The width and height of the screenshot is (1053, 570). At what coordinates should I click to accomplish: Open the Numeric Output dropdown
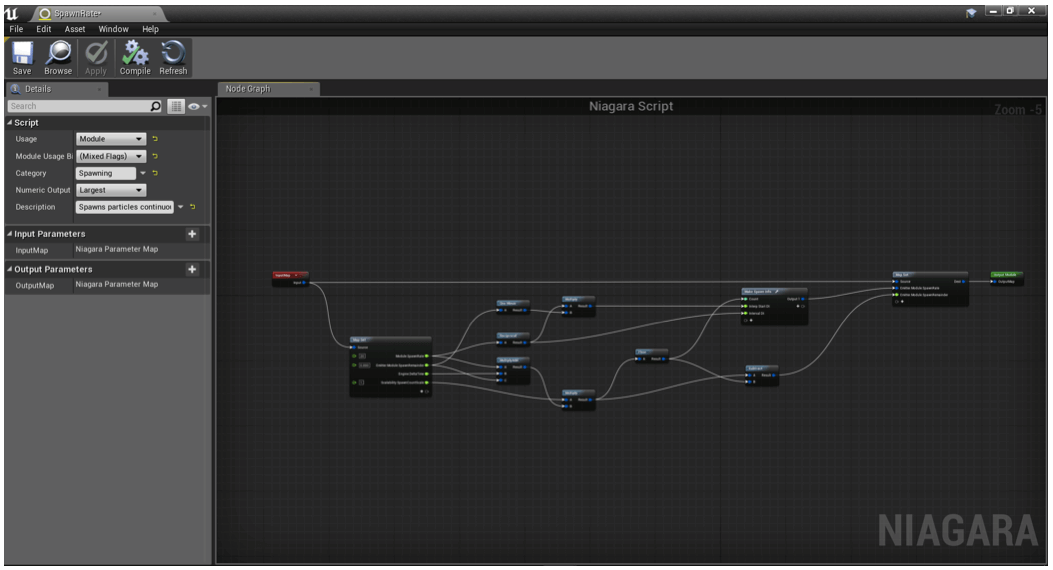[111, 190]
